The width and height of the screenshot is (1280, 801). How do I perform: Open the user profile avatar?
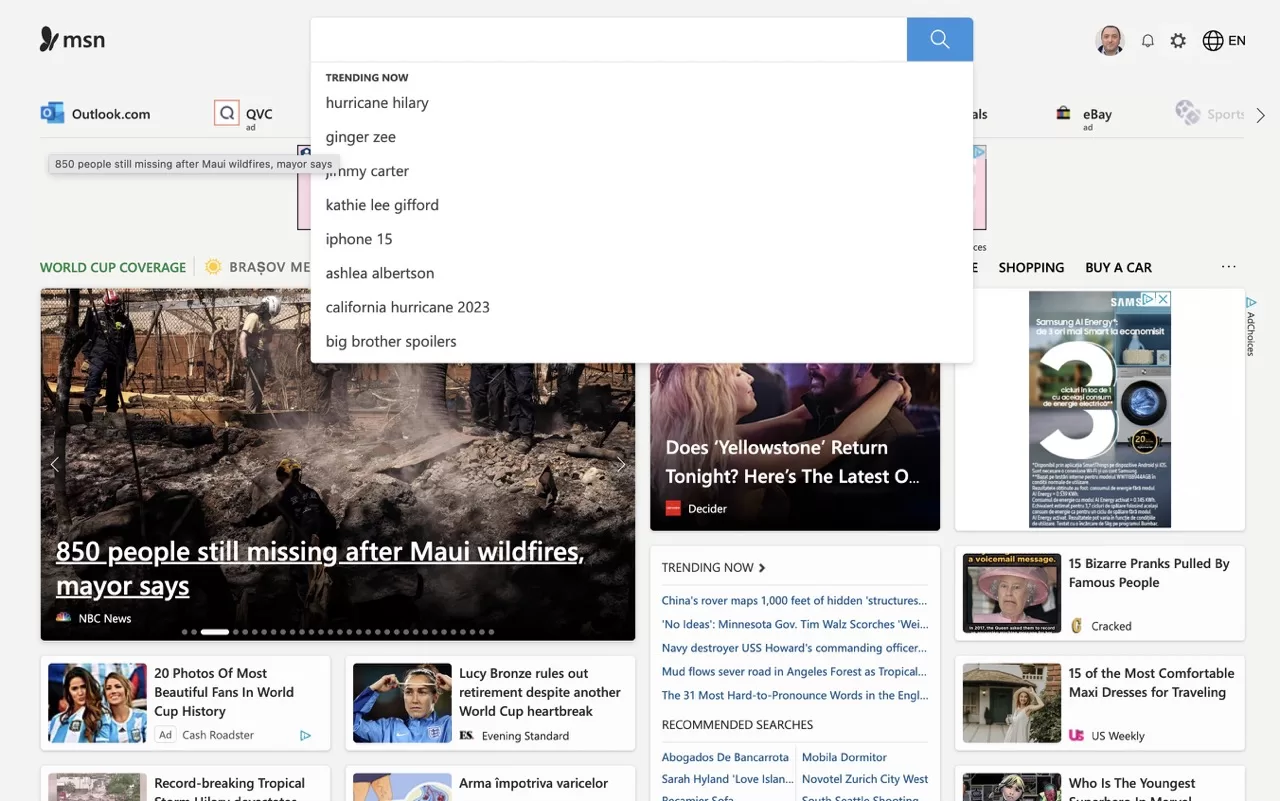1110,41
